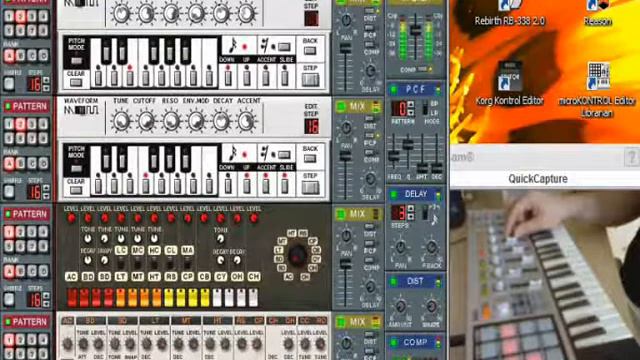This screenshot has width=640, height=360.
Task: Click the PATTERN button of the 808 section
Action: [x=26, y=214]
